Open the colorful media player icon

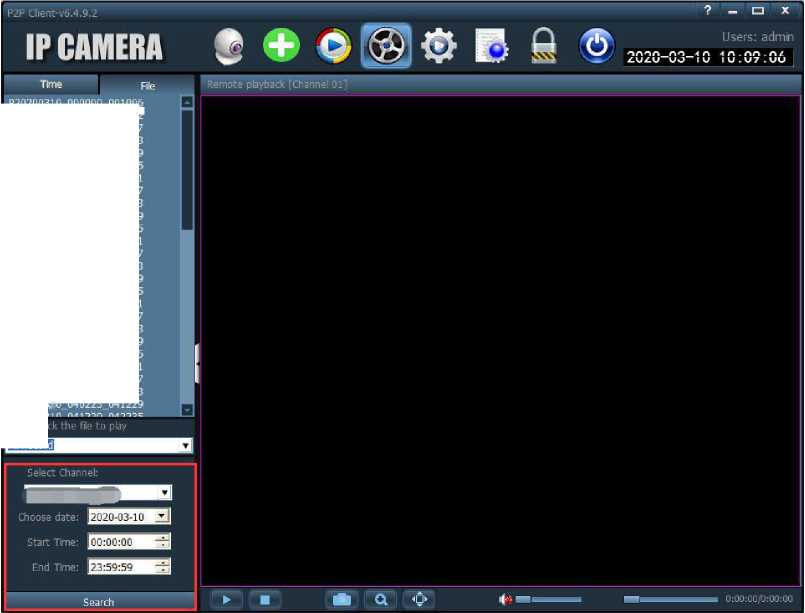(x=333, y=46)
